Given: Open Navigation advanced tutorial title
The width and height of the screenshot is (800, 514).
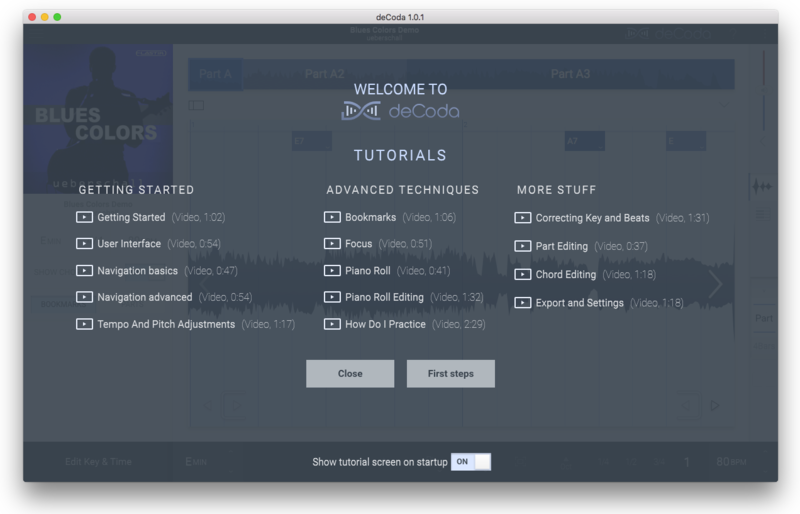Looking at the screenshot, I should [x=145, y=297].
